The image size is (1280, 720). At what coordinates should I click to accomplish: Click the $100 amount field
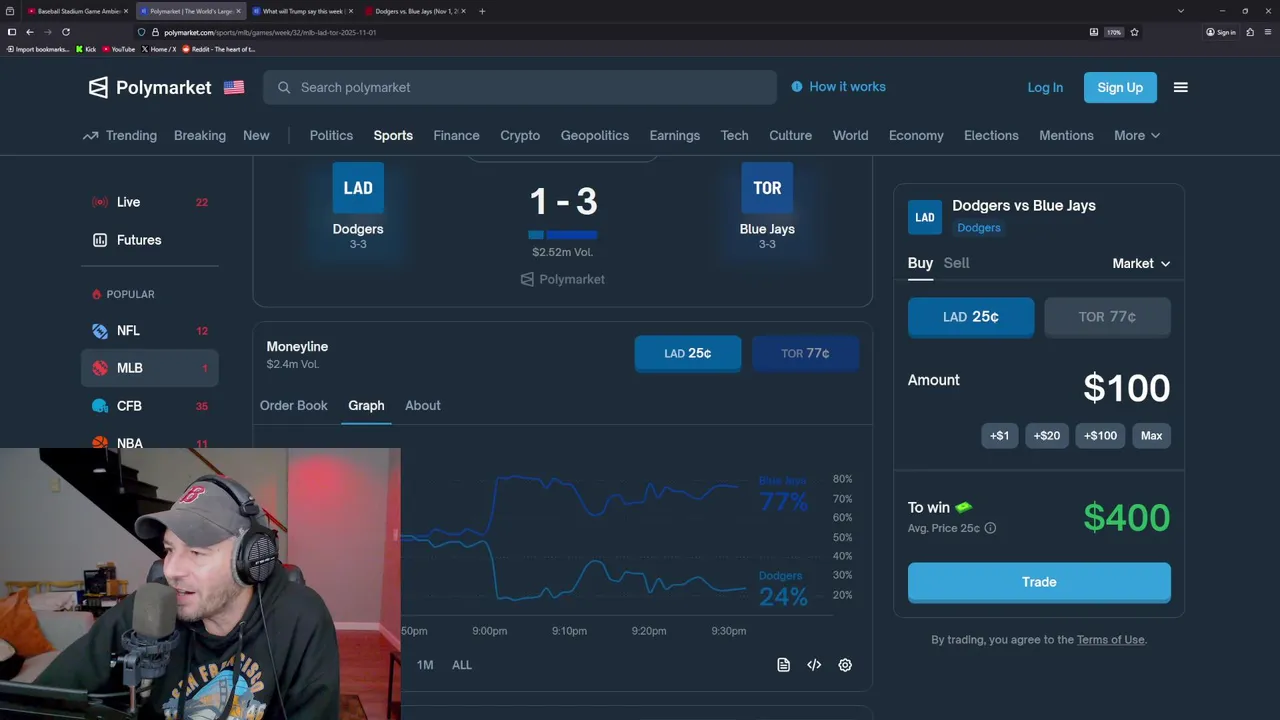point(1126,388)
